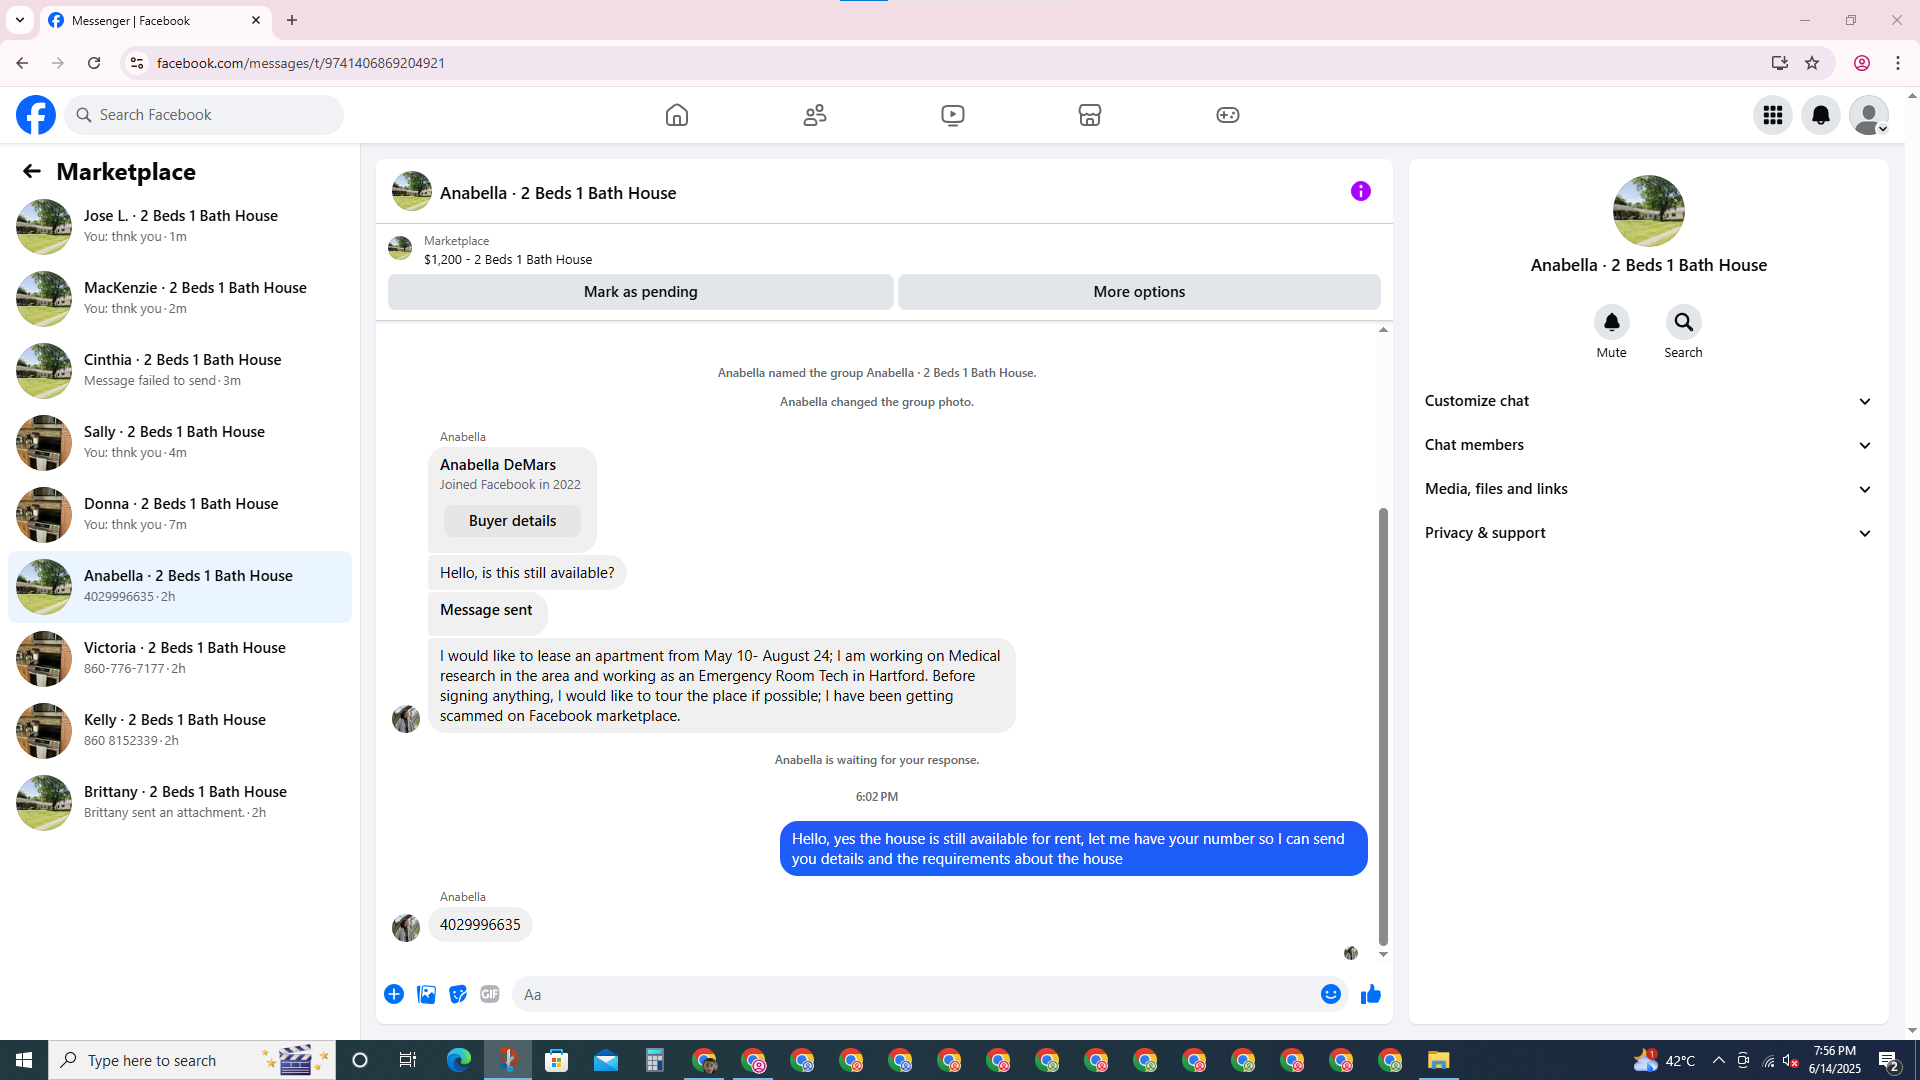Show hidden system tray icons
1920x1080 pixels.
[1718, 1060]
